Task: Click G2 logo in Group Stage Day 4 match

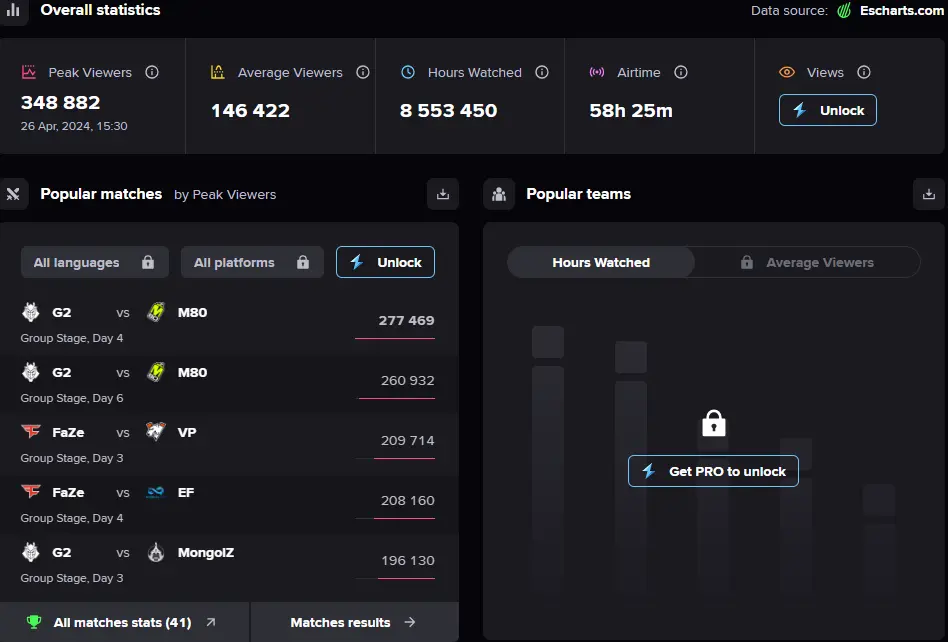Action: (31, 312)
